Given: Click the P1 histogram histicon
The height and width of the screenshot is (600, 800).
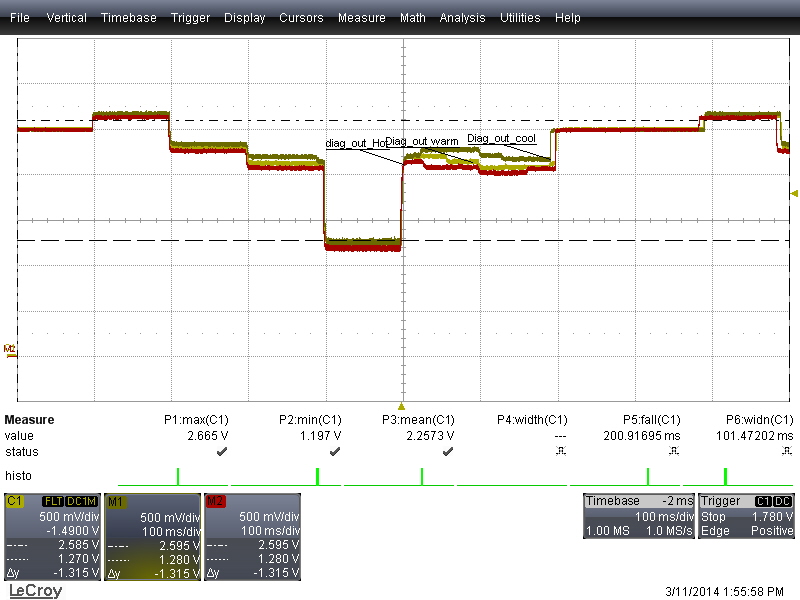Looking at the screenshot, I should (173, 477).
